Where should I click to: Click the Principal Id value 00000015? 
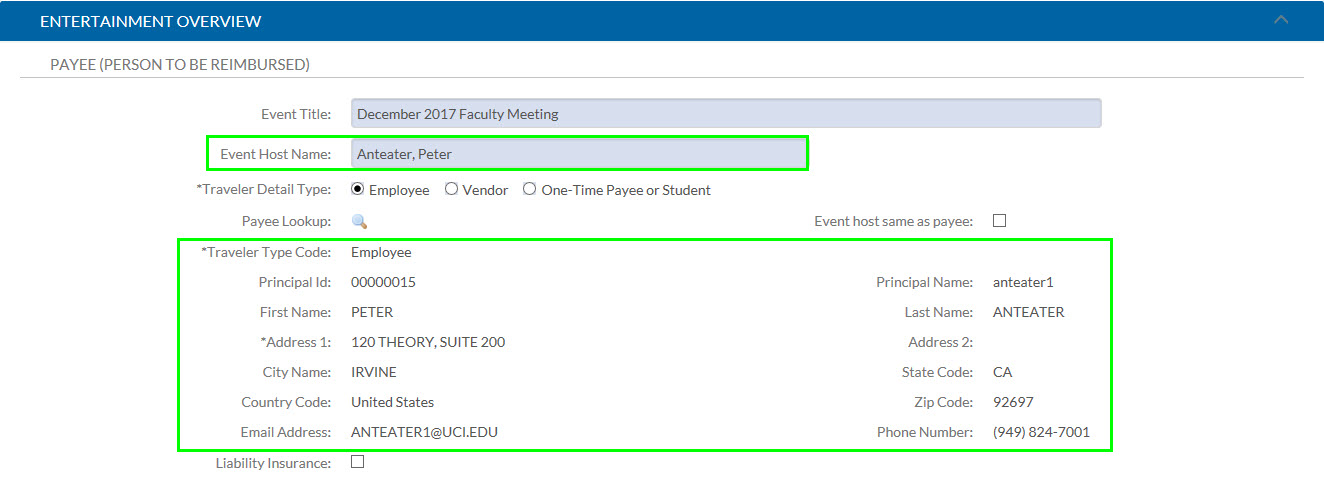383,282
